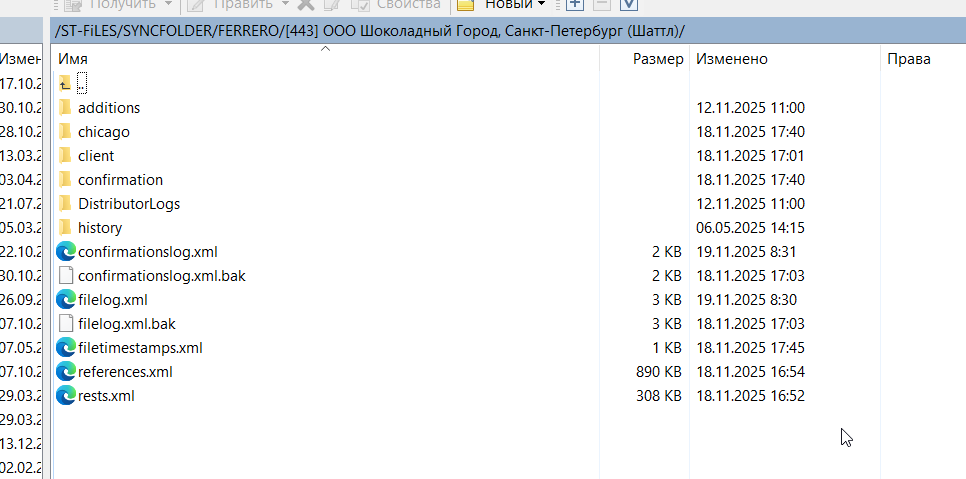Select the DistributorLogs folder icon
This screenshot has height=479, width=966.
(65, 203)
